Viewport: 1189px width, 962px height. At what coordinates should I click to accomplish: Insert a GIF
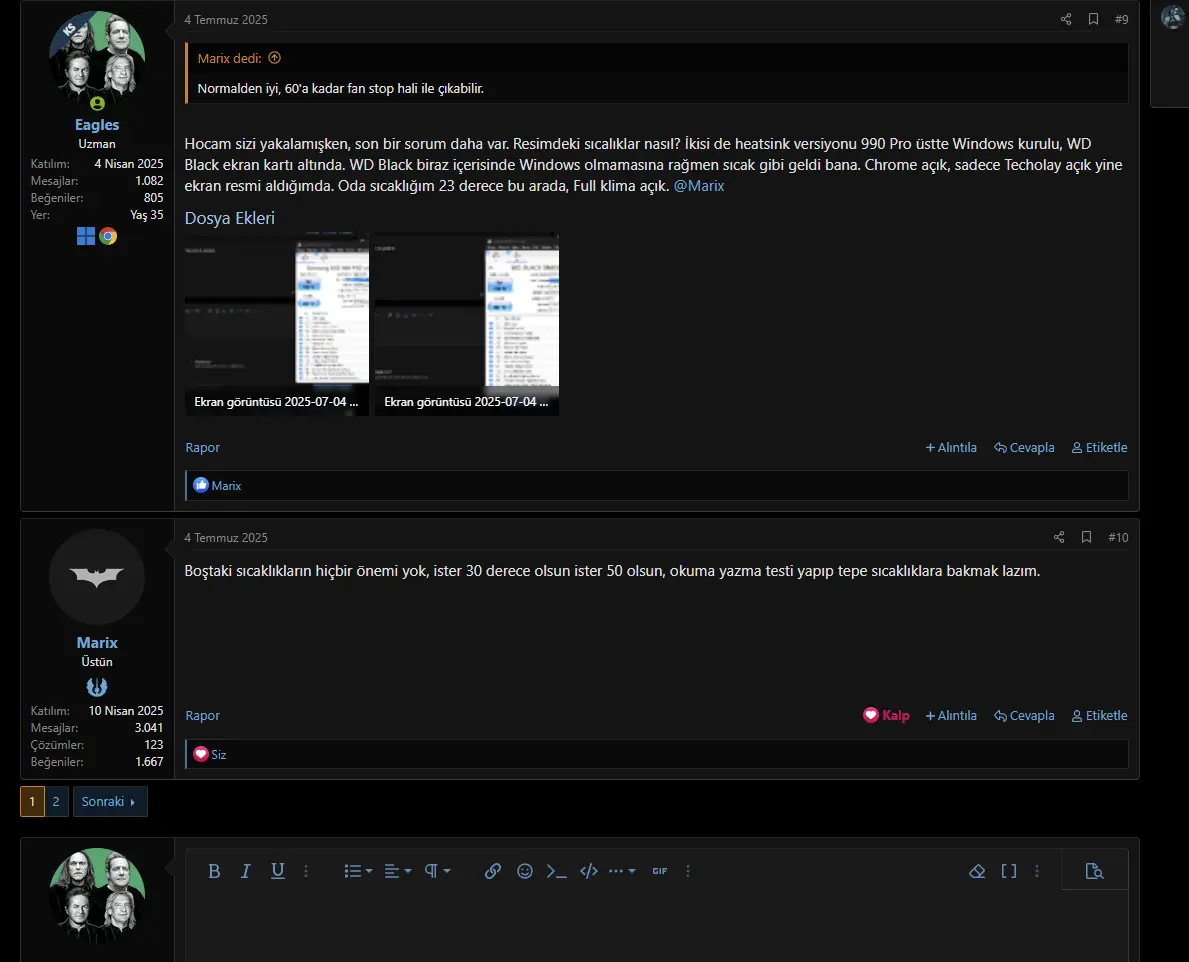coord(660,871)
